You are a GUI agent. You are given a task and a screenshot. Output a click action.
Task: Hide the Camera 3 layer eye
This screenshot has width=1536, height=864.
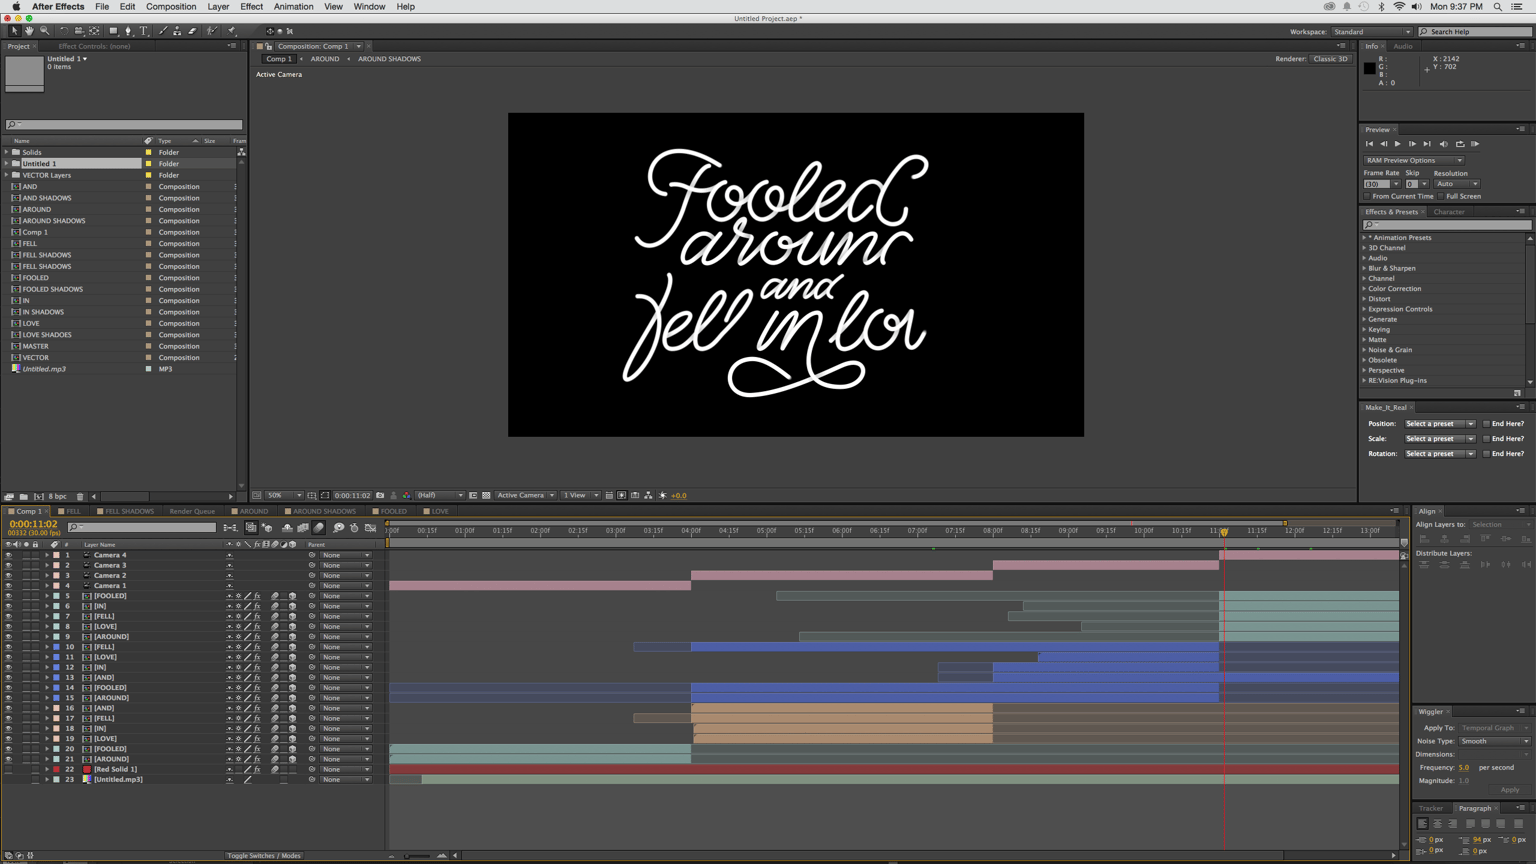pos(8,565)
